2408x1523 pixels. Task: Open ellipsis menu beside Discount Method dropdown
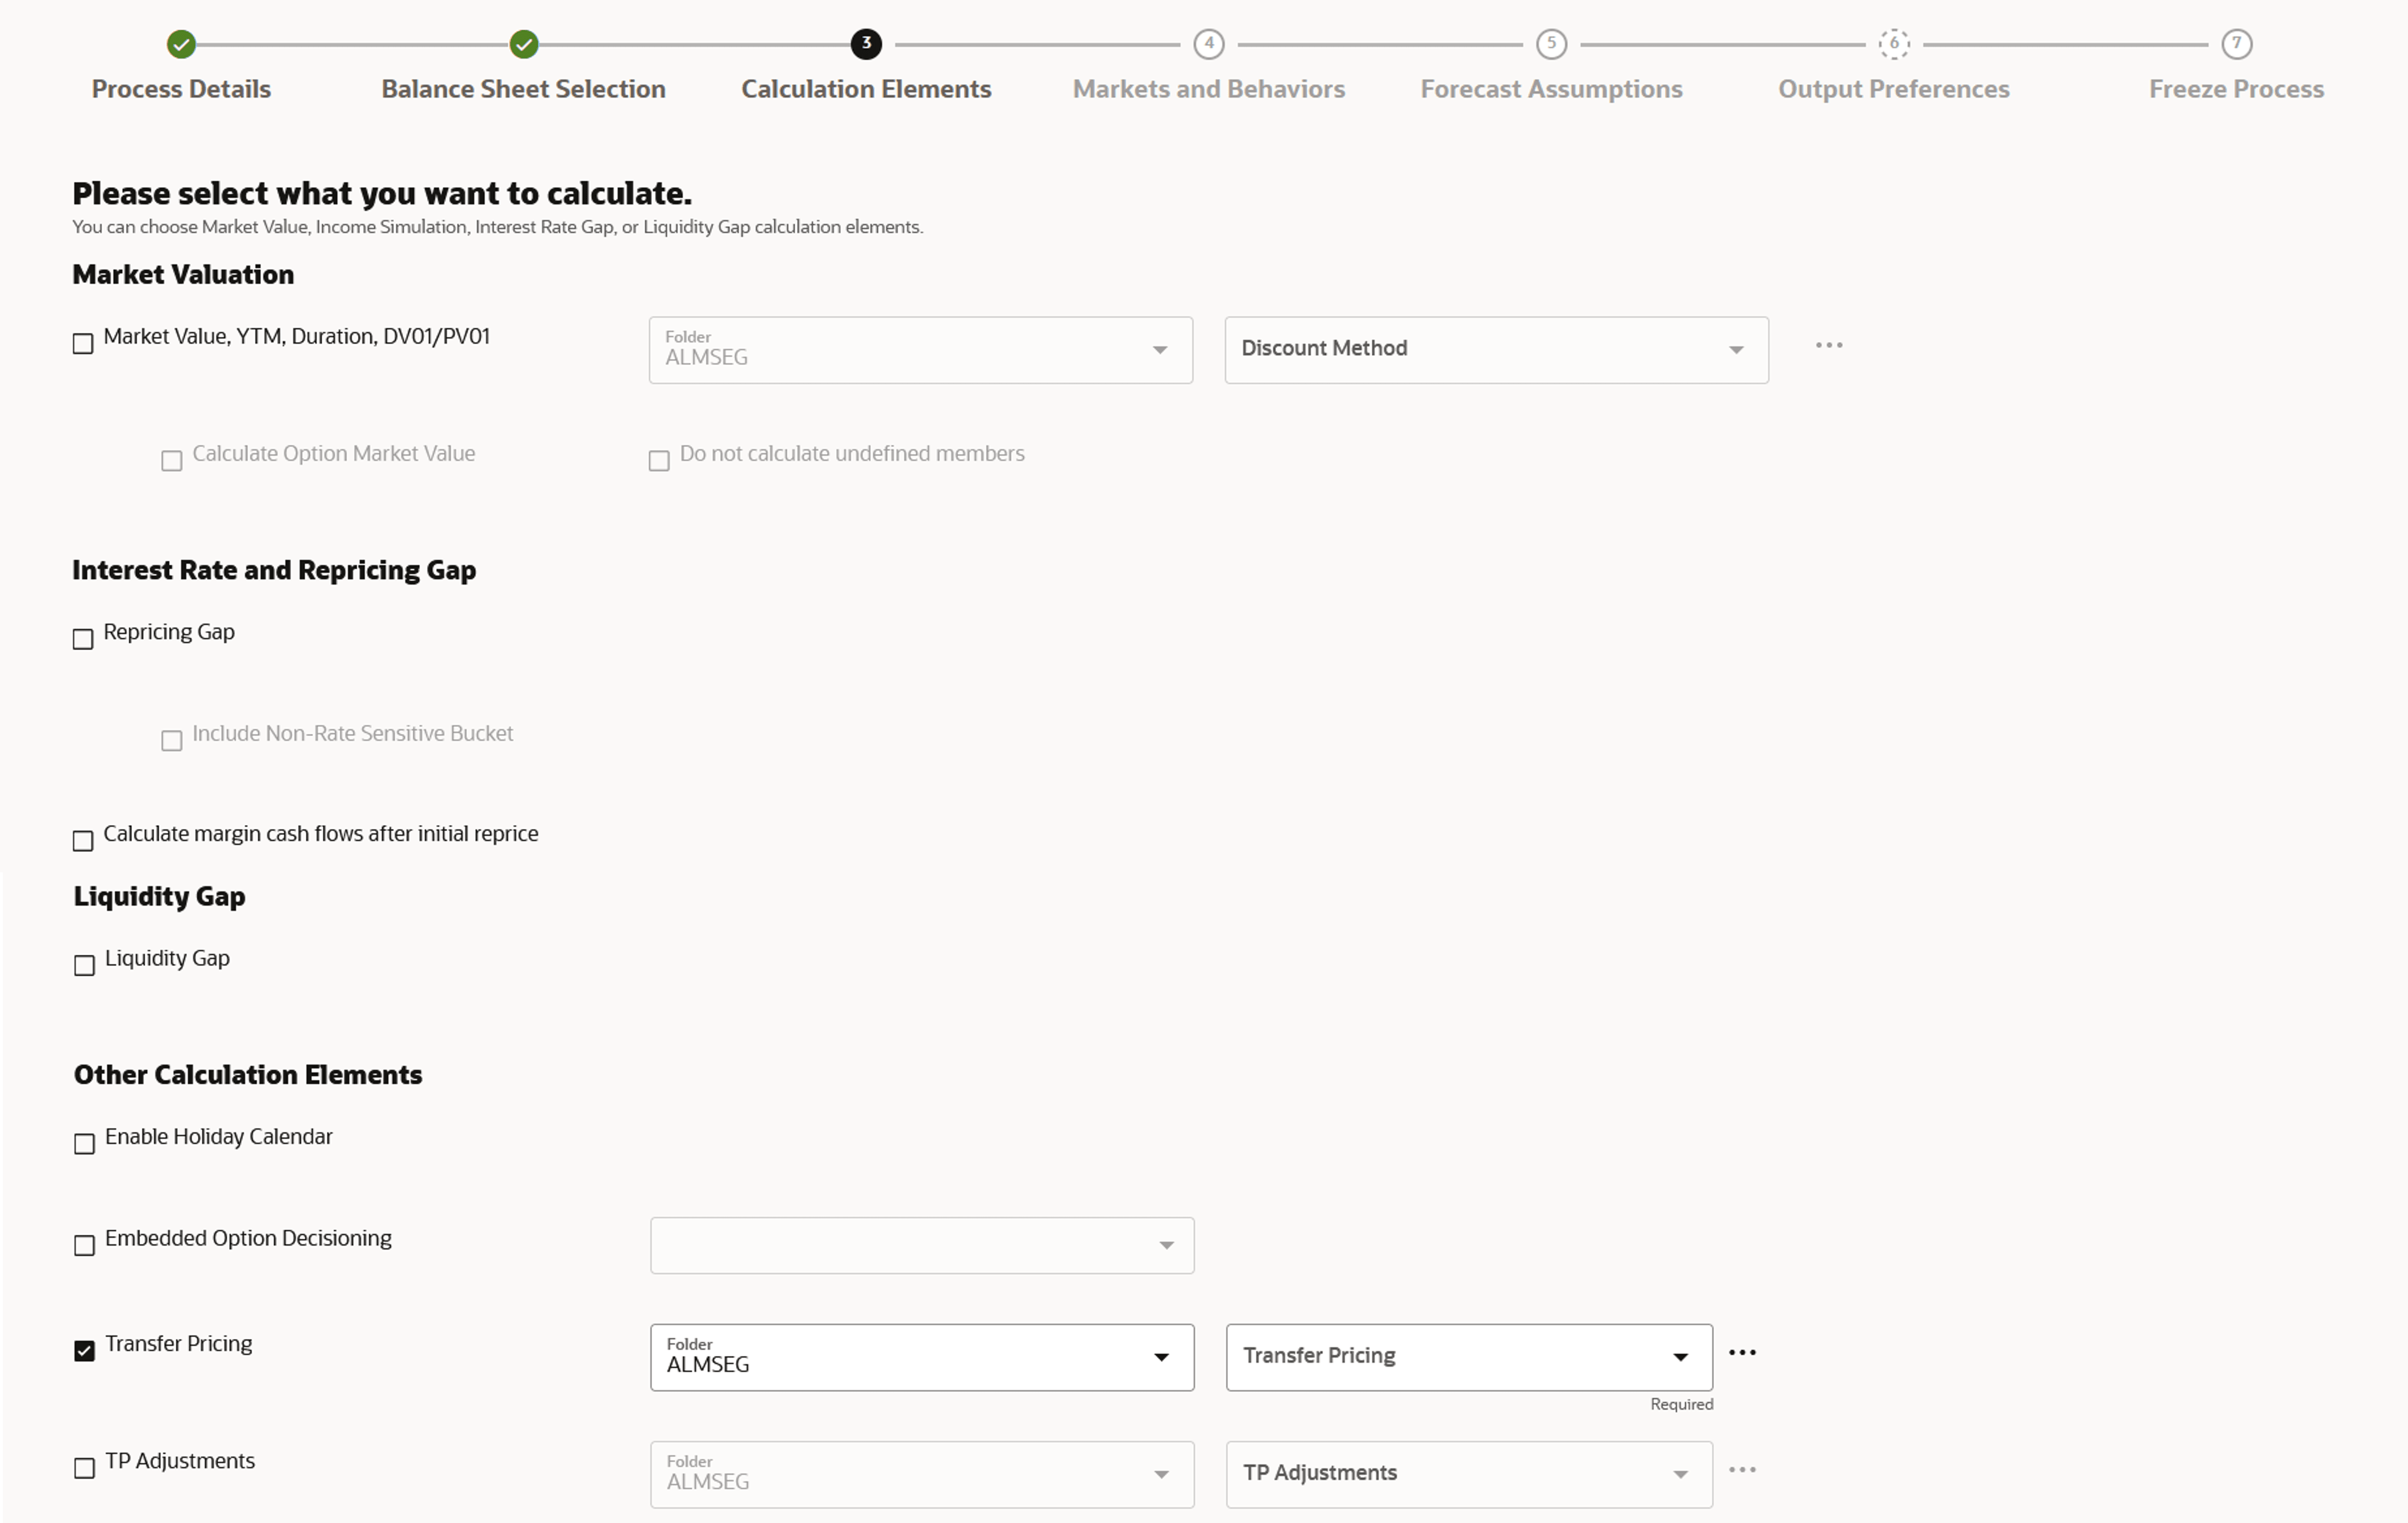[1828, 346]
